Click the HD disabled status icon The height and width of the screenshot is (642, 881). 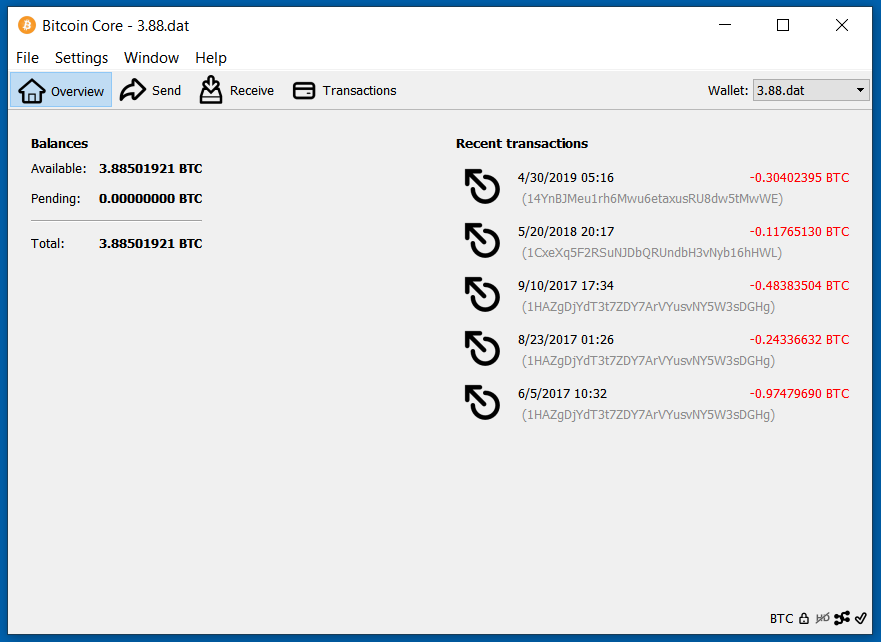coord(823,618)
